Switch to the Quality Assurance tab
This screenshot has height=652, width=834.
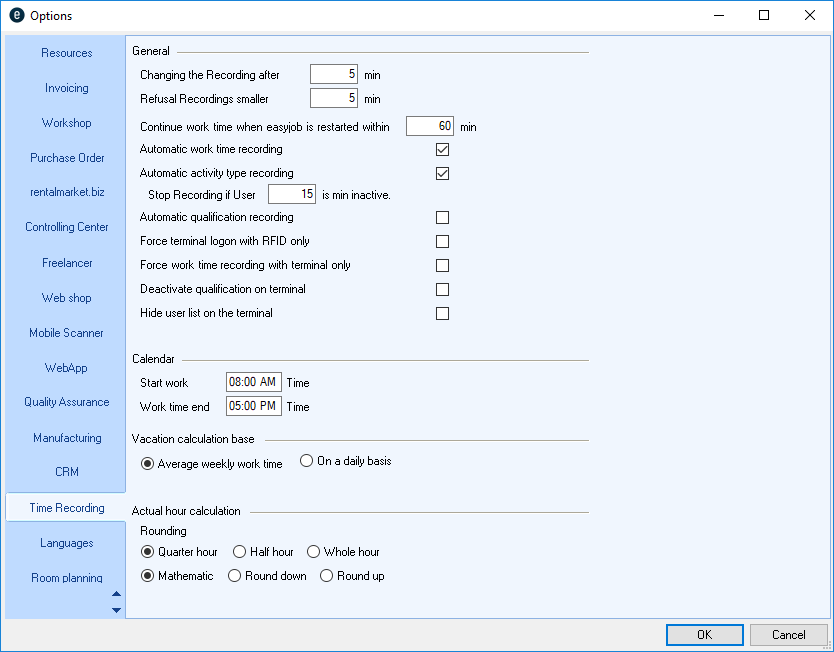66,402
